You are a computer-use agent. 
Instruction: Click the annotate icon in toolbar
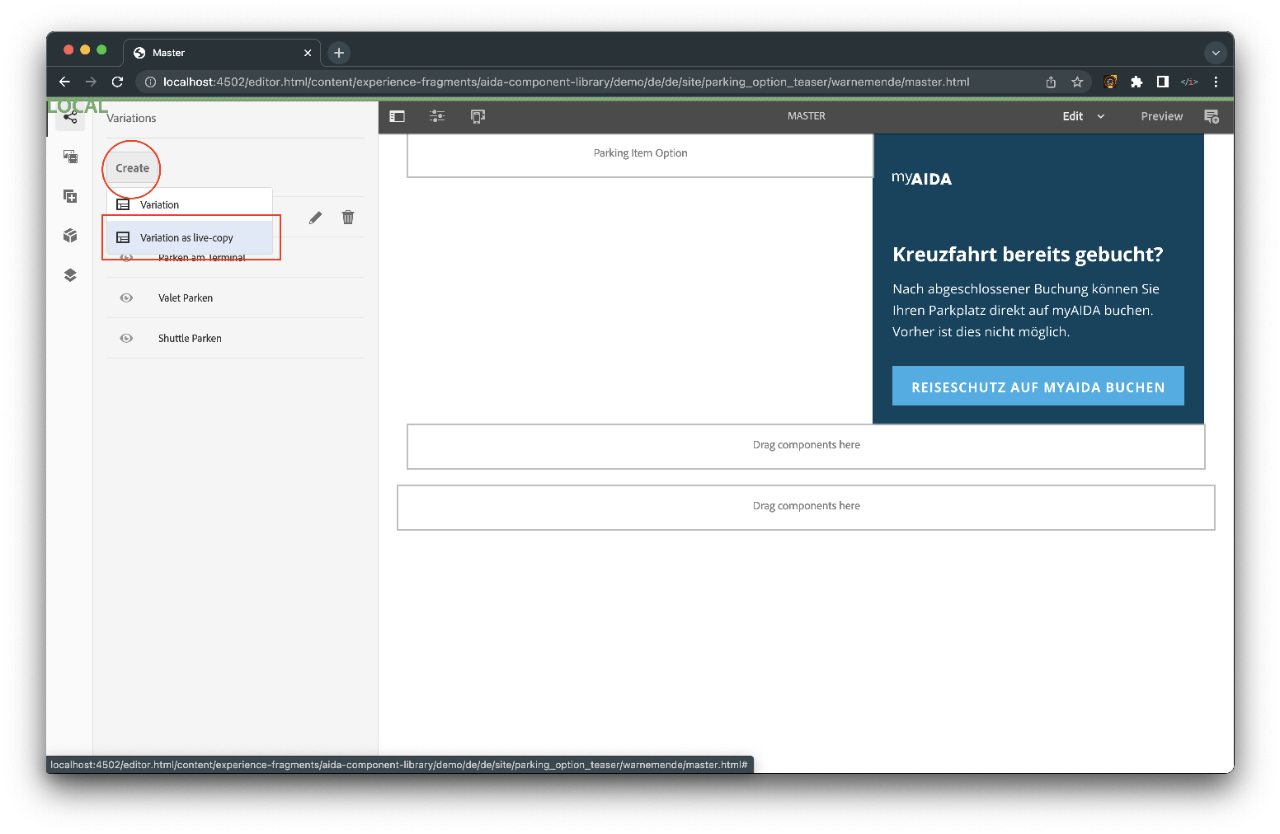[1211, 116]
